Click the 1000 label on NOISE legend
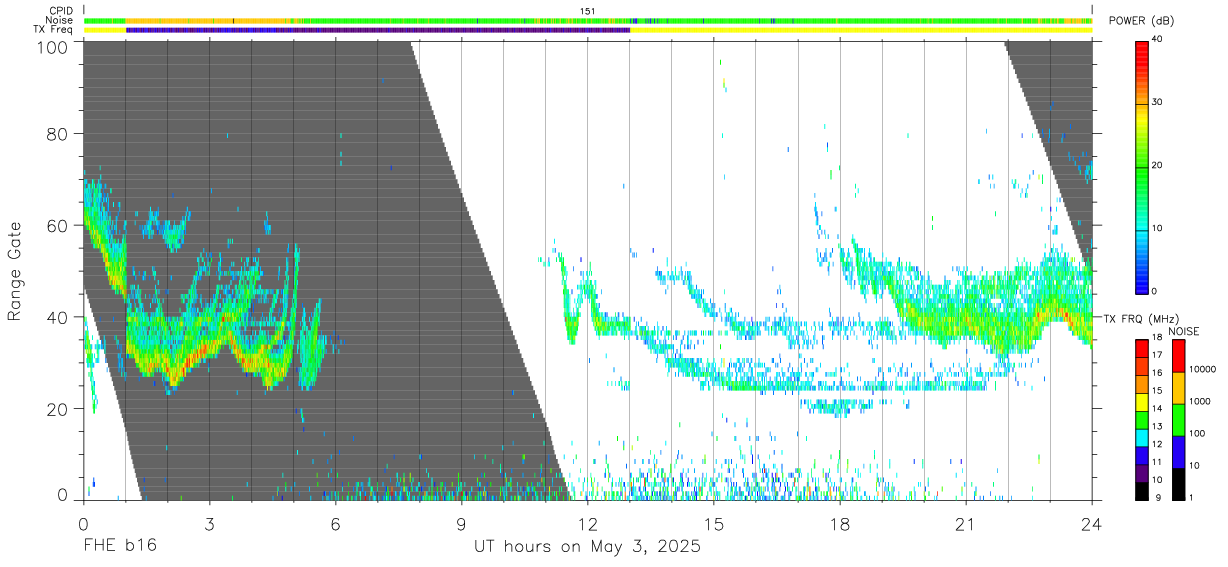Screen dimensions: 1228x567 1199,401
